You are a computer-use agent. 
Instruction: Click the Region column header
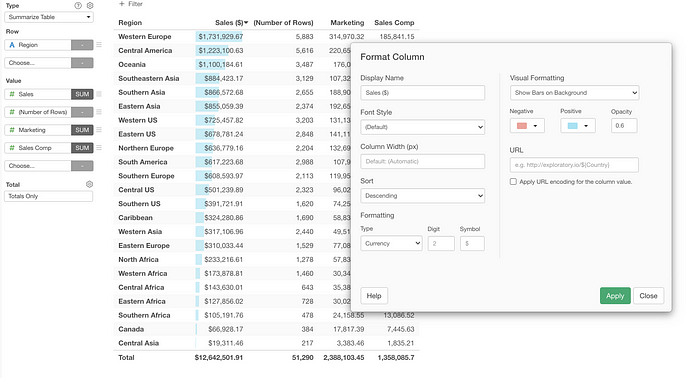[130, 23]
